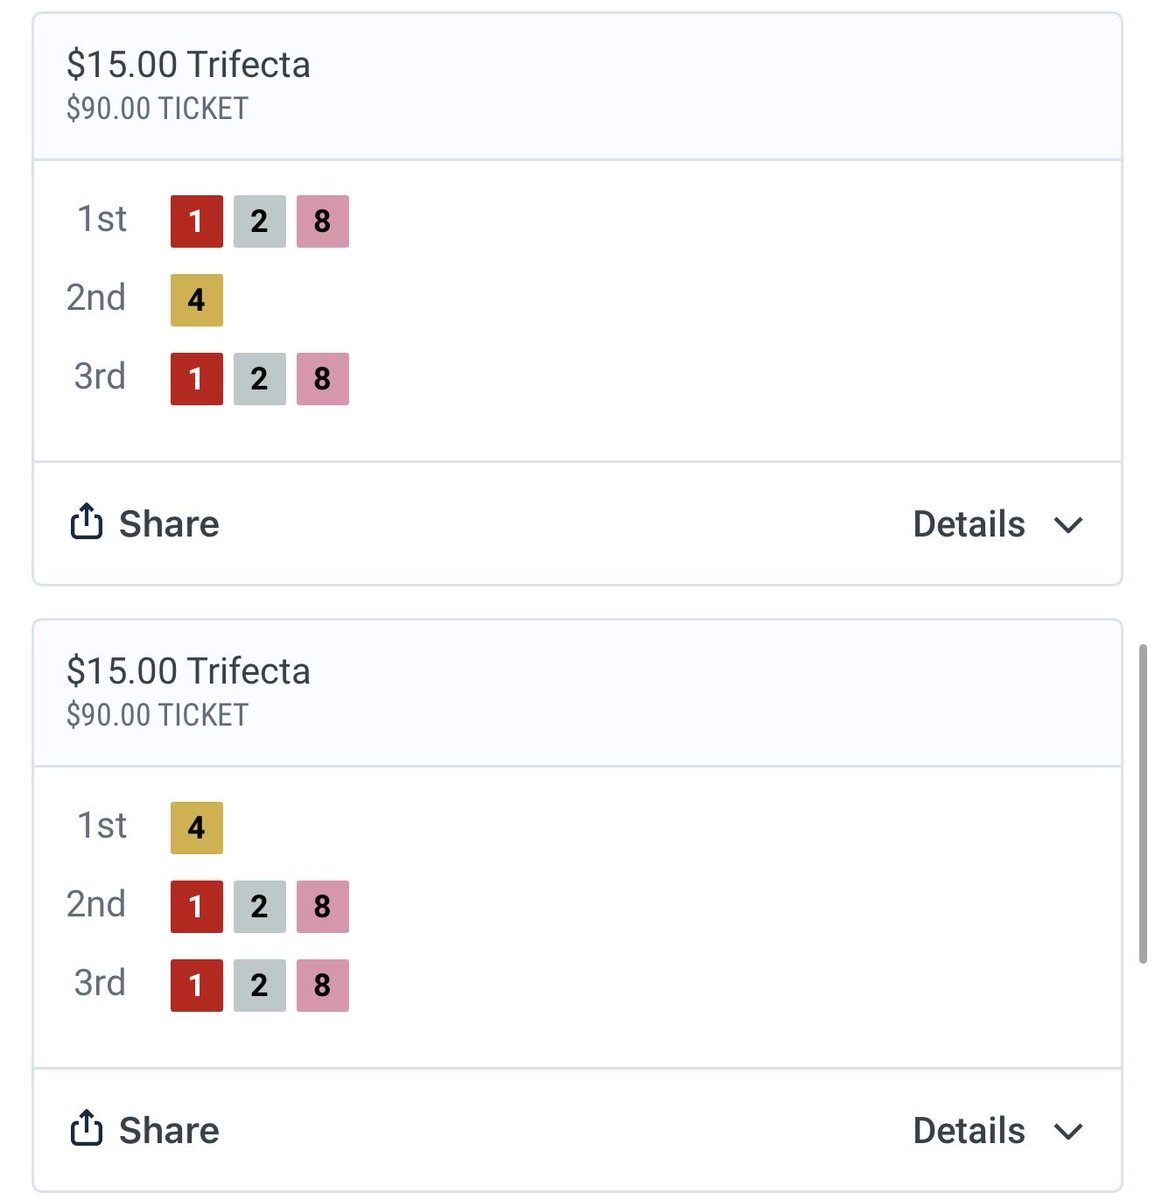Expand Details chevron on second ticket
1155x1200 pixels.
(x=1068, y=1132)
